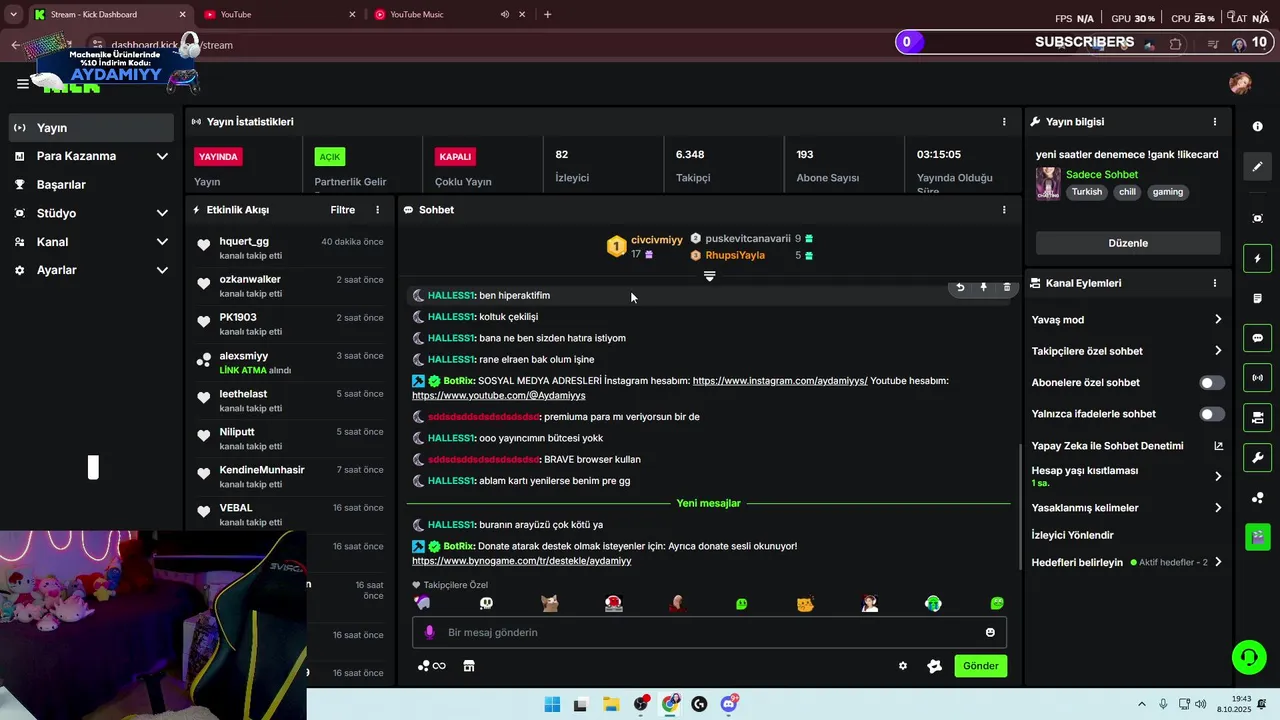
Task: Click the Sadece Sohbet category thumbnail
Action: (x=1048, y=183)
